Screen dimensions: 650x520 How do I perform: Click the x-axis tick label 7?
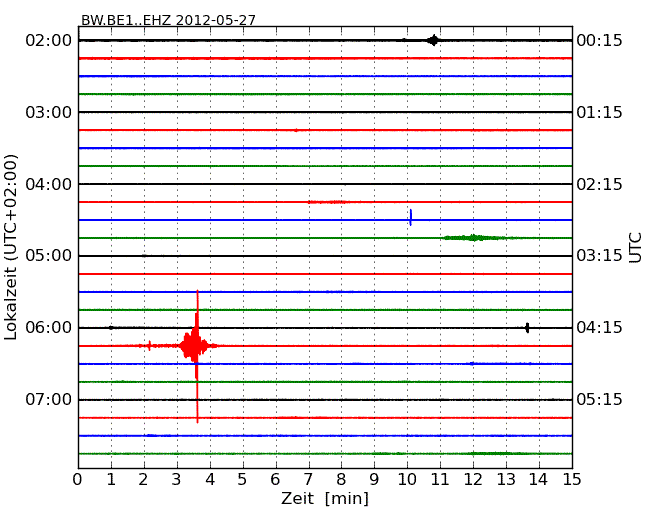(x=308, y=480)
